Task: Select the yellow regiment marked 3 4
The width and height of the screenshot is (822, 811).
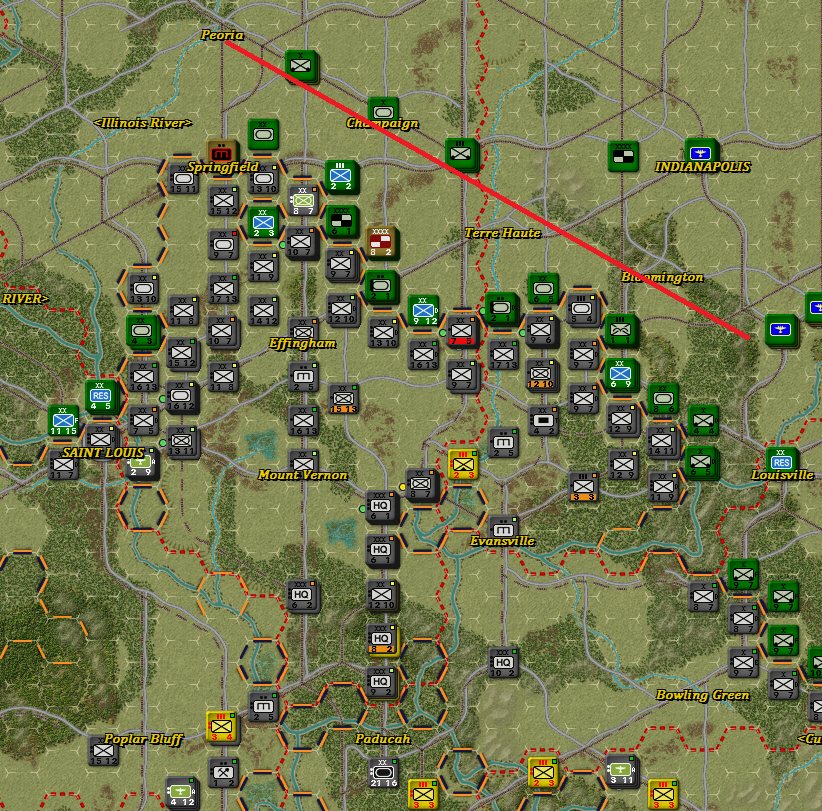Action: [221, 727]
